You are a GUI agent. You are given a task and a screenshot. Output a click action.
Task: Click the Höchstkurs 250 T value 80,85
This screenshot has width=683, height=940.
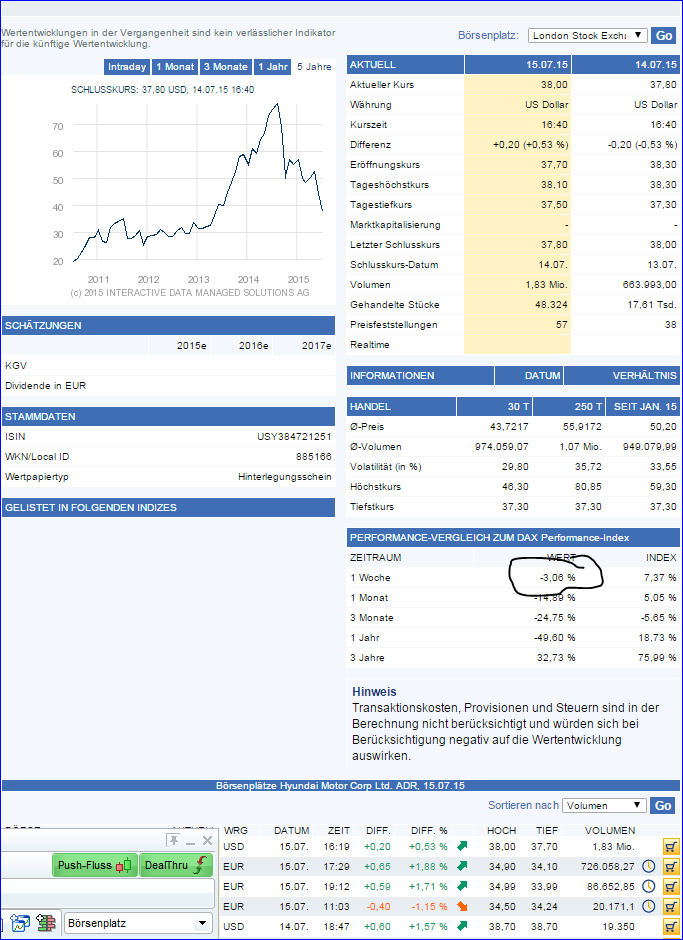coord(588,487)
